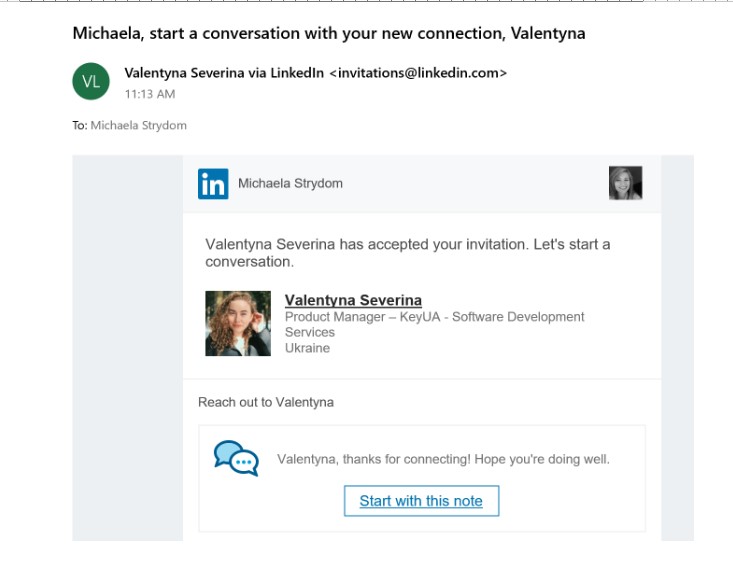Open the Valentyna Severina profile name link
The image size is (733, 579).
click(353, 300)
